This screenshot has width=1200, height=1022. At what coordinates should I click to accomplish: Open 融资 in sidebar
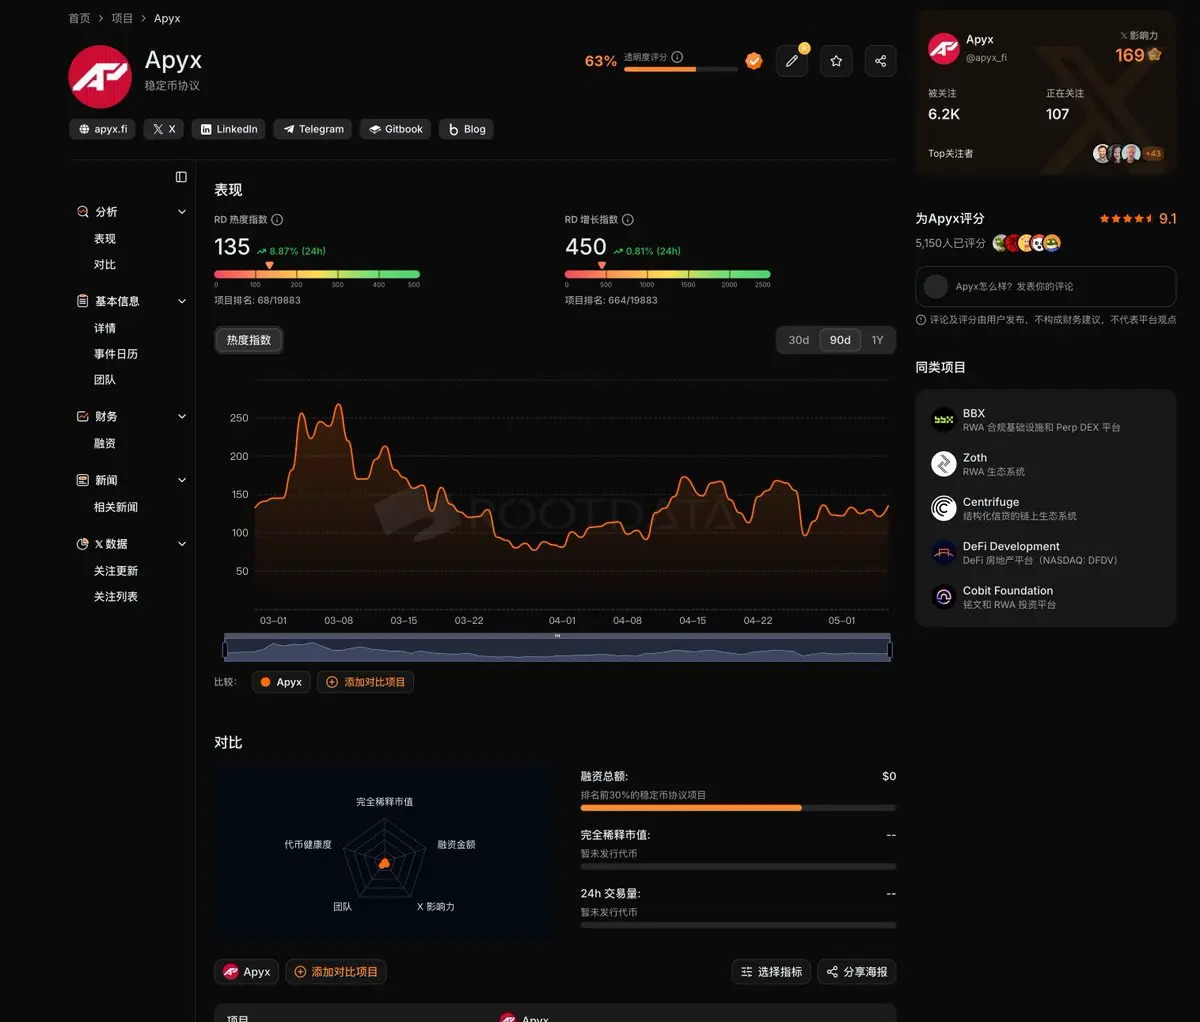point(105,443)
